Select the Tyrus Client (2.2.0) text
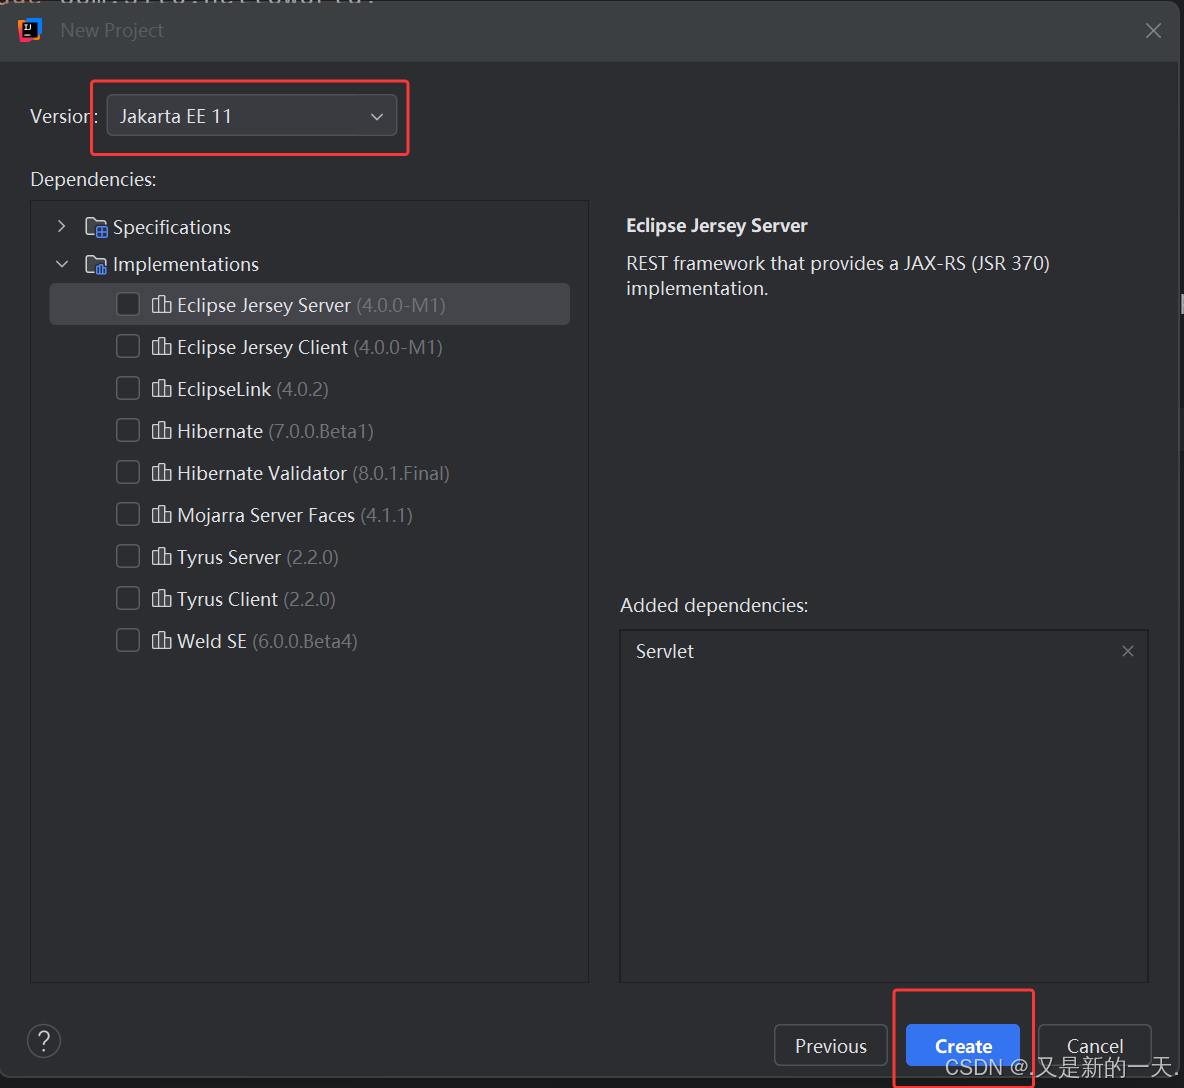1184x1088 pixels. (x=256, y=599)
